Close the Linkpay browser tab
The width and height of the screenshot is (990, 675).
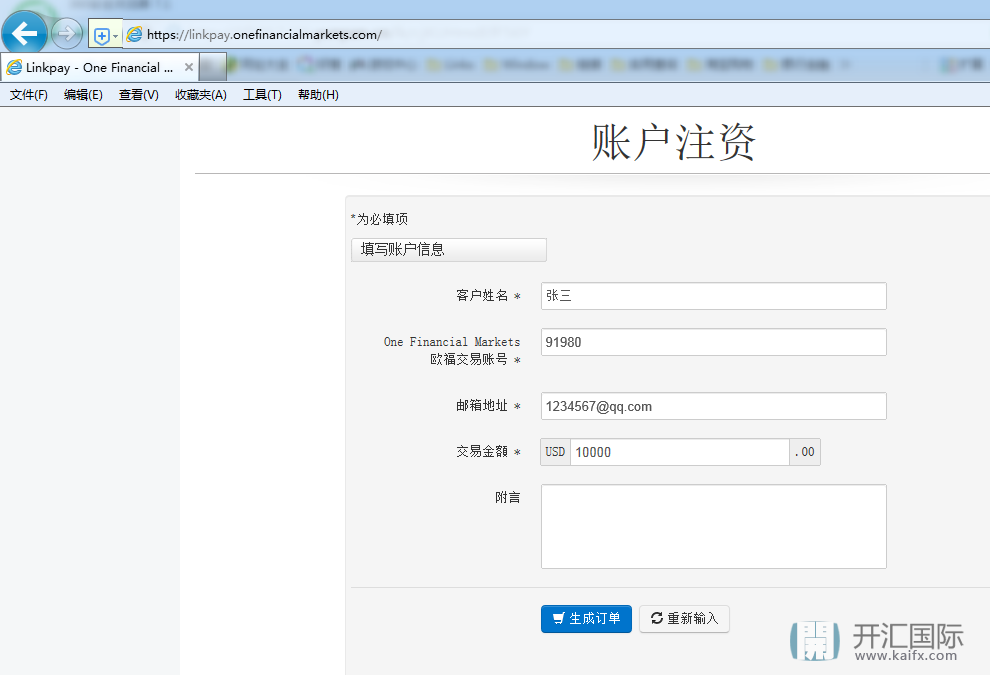[x=189, y=67]
